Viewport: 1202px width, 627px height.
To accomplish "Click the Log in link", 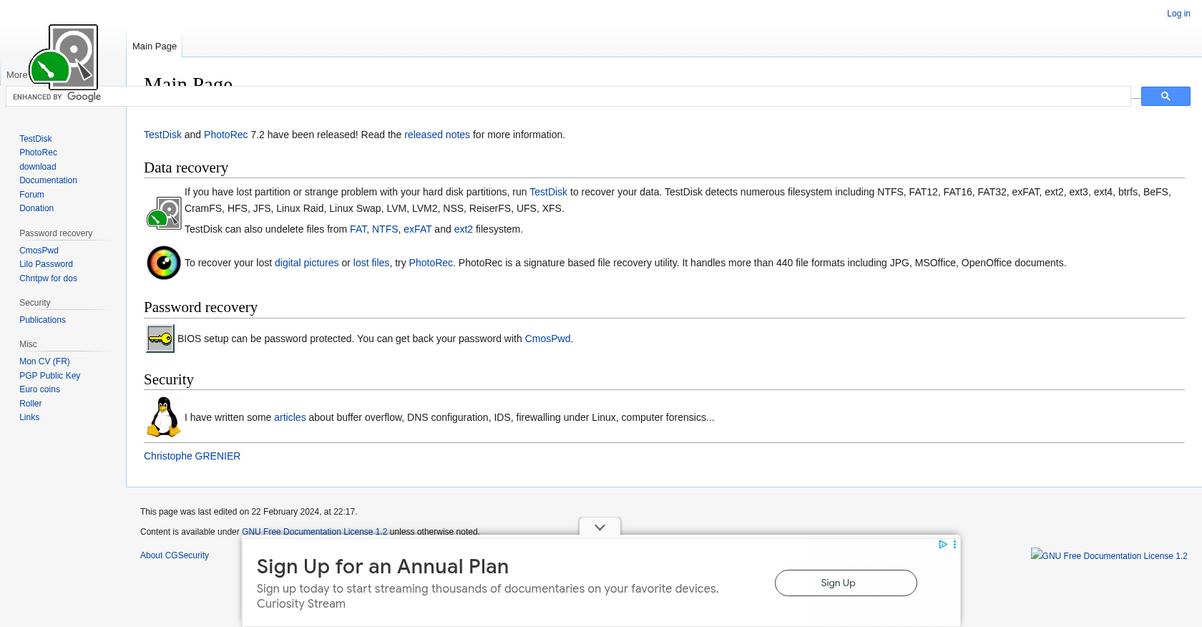I will [1178, 14].
